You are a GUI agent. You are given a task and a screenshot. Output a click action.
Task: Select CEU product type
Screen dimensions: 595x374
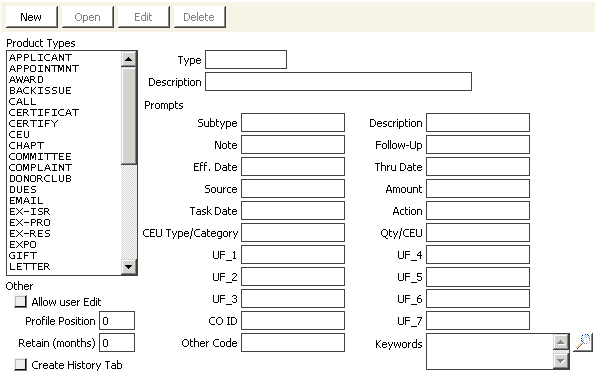tap(19, 135)
